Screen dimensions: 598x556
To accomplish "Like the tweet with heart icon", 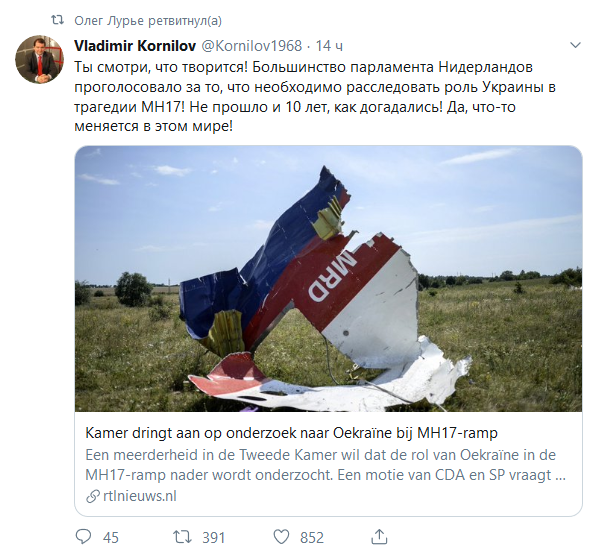I will (x=281, y=537).
